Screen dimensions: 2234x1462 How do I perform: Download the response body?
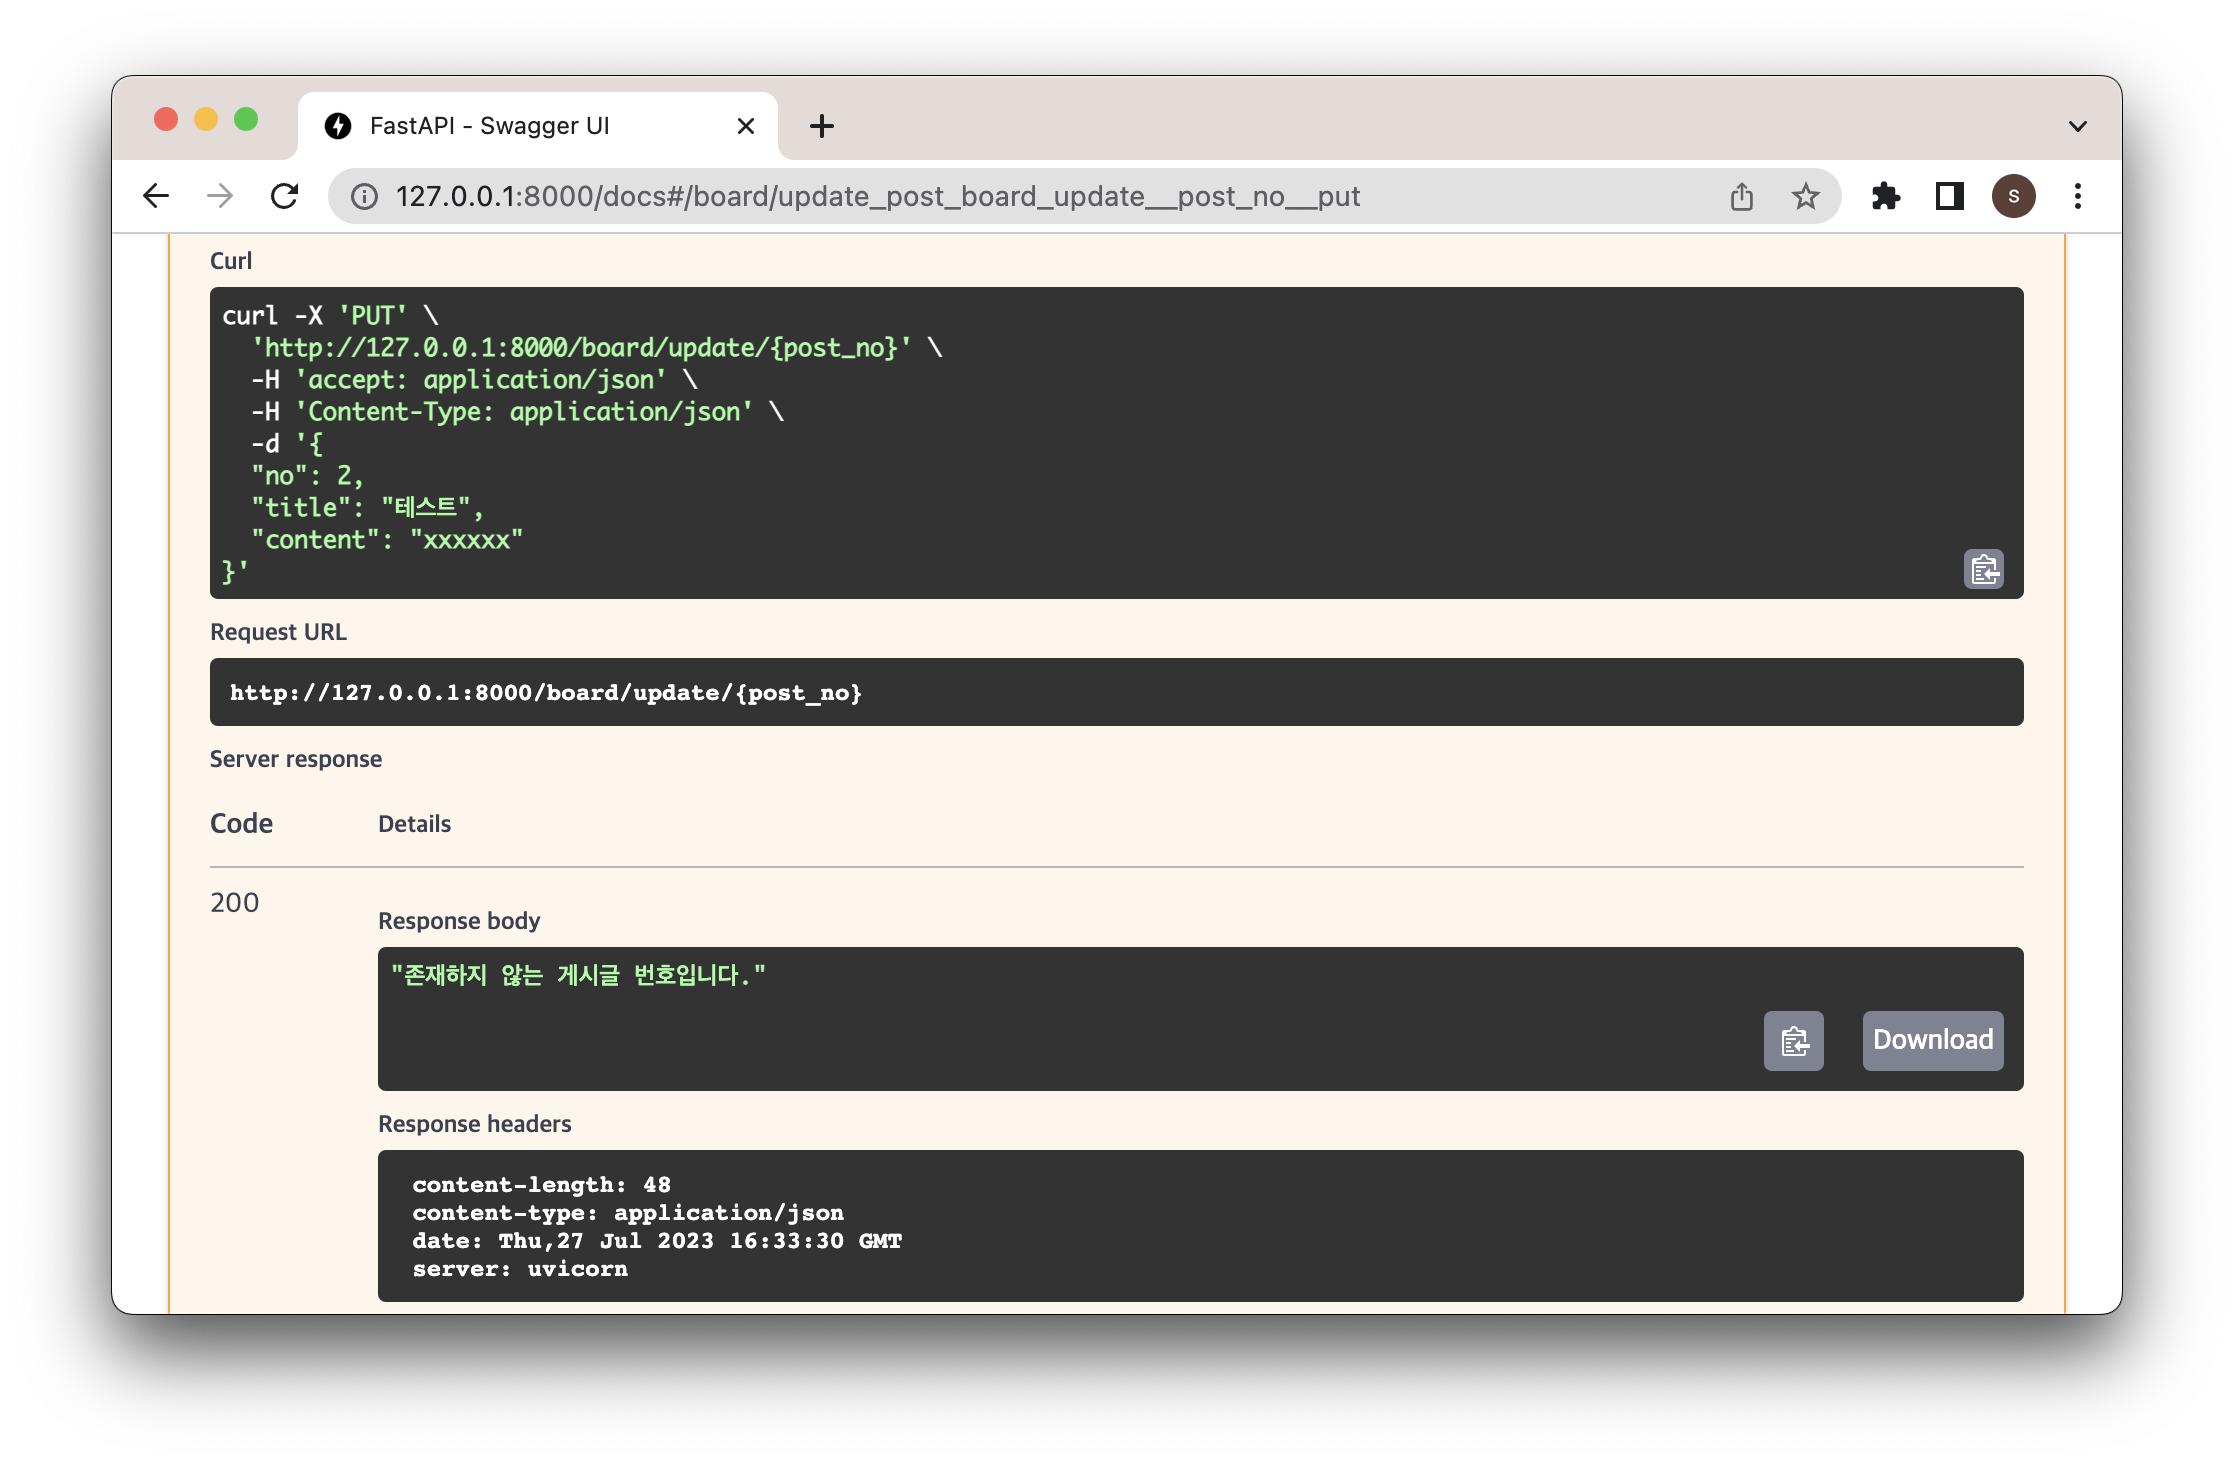[1932, 1041]
